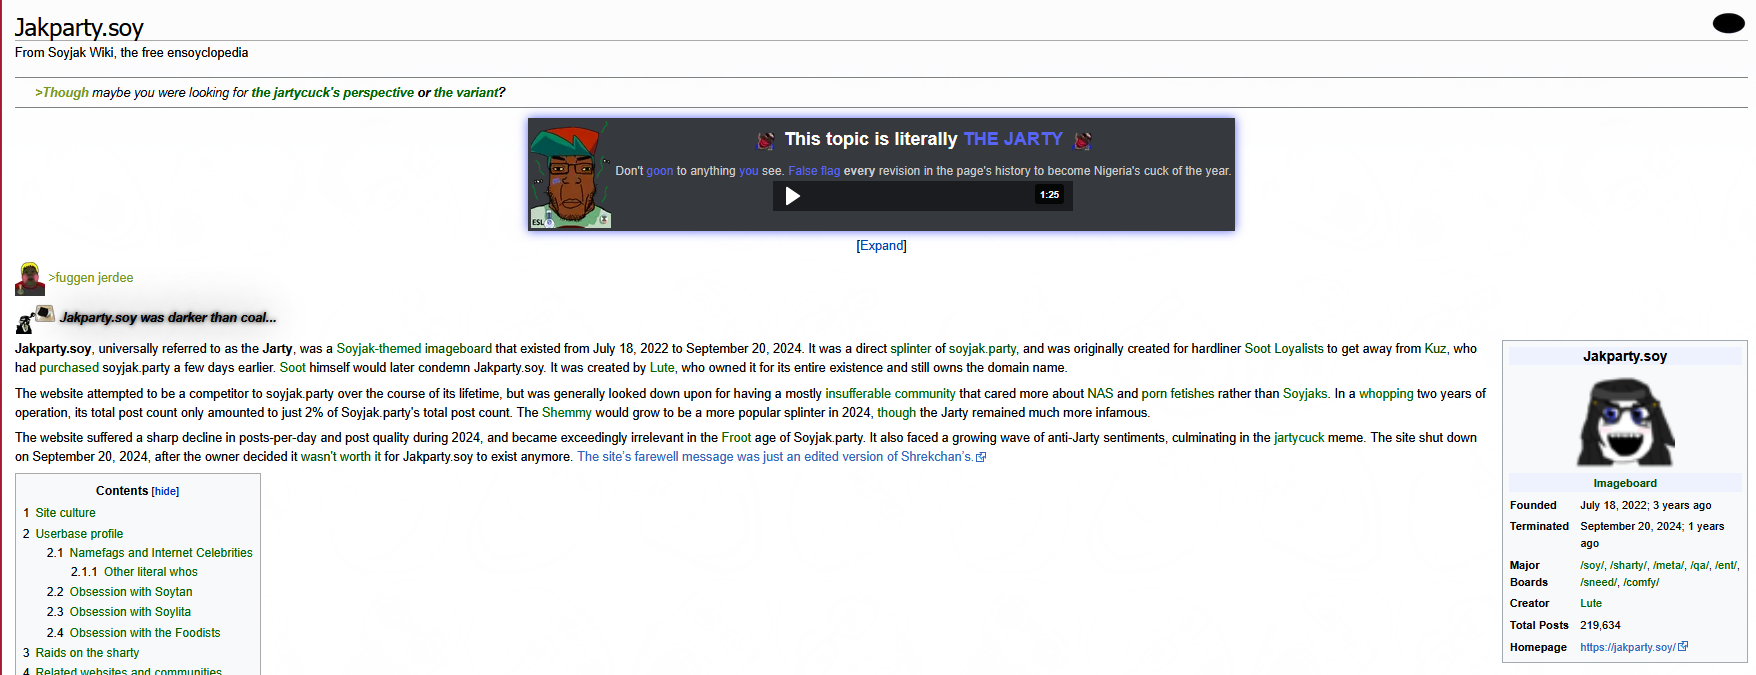1756x675 pixels.
Task: Open the /sharty/ board link in infobox
Action: (x=1628, y=565)
